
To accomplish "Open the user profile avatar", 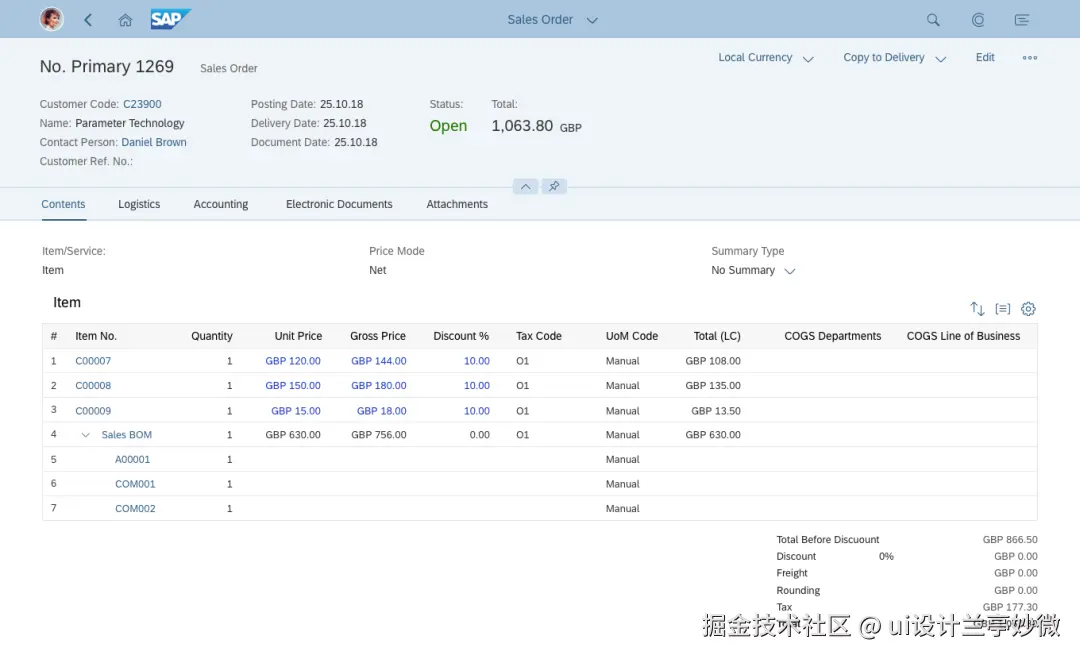I will point(51,19).
